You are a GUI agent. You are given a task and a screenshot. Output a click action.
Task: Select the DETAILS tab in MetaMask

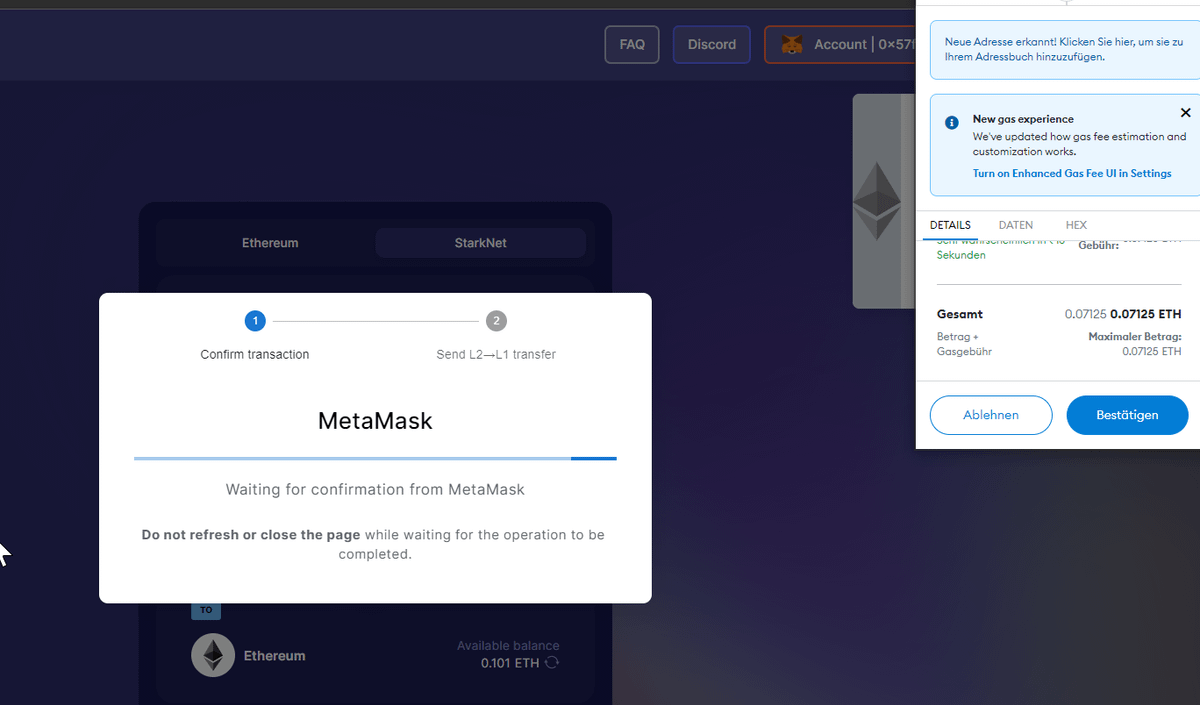(950, 225)
